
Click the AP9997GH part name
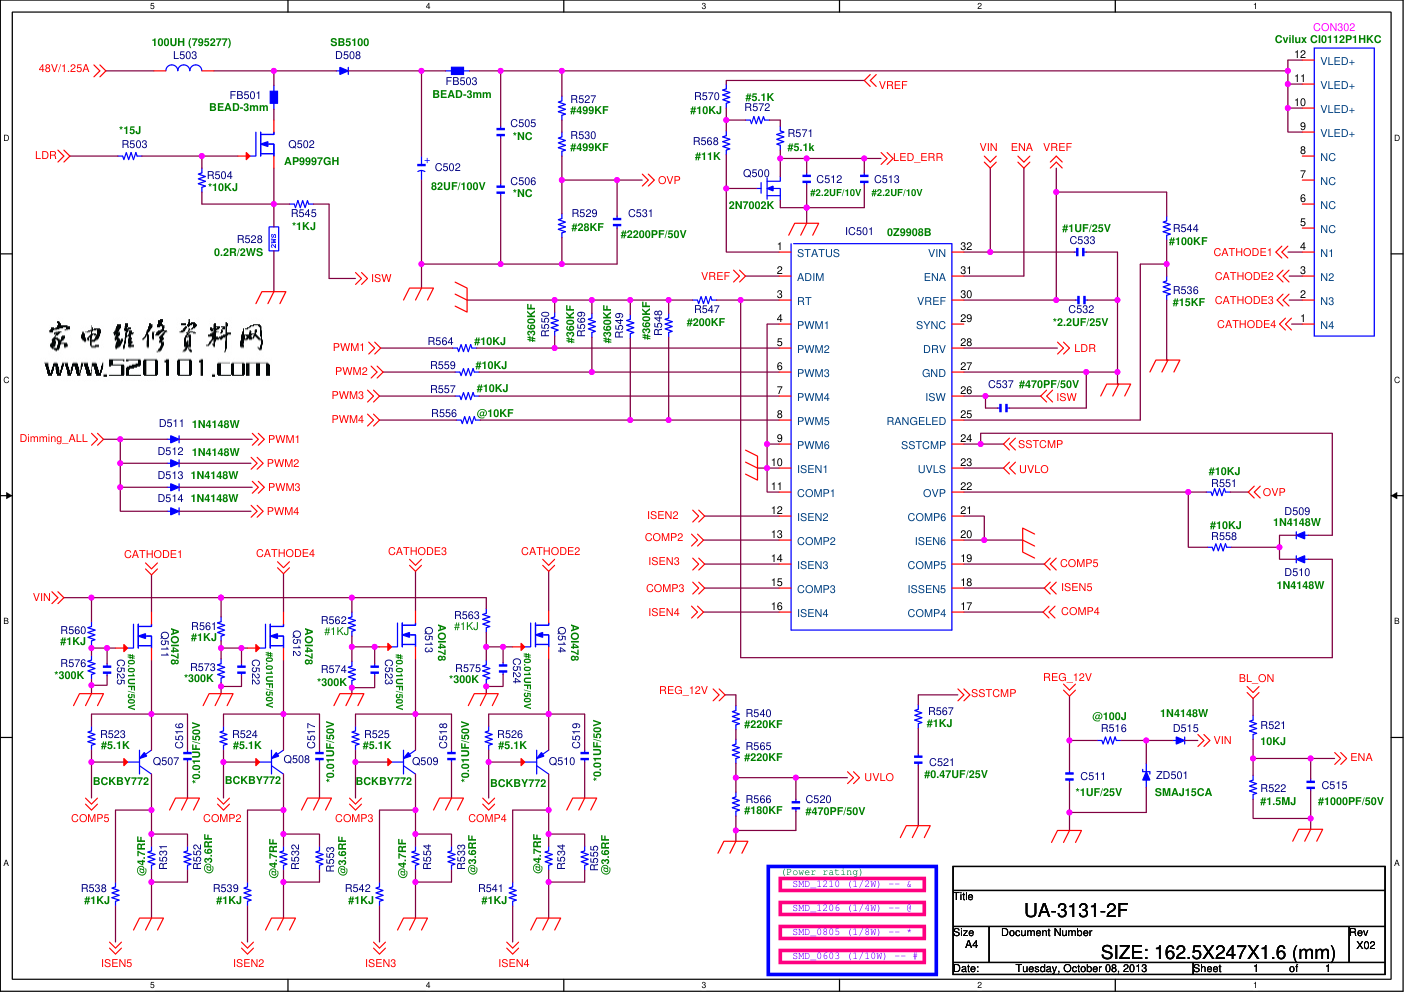[x=311, y=161]
